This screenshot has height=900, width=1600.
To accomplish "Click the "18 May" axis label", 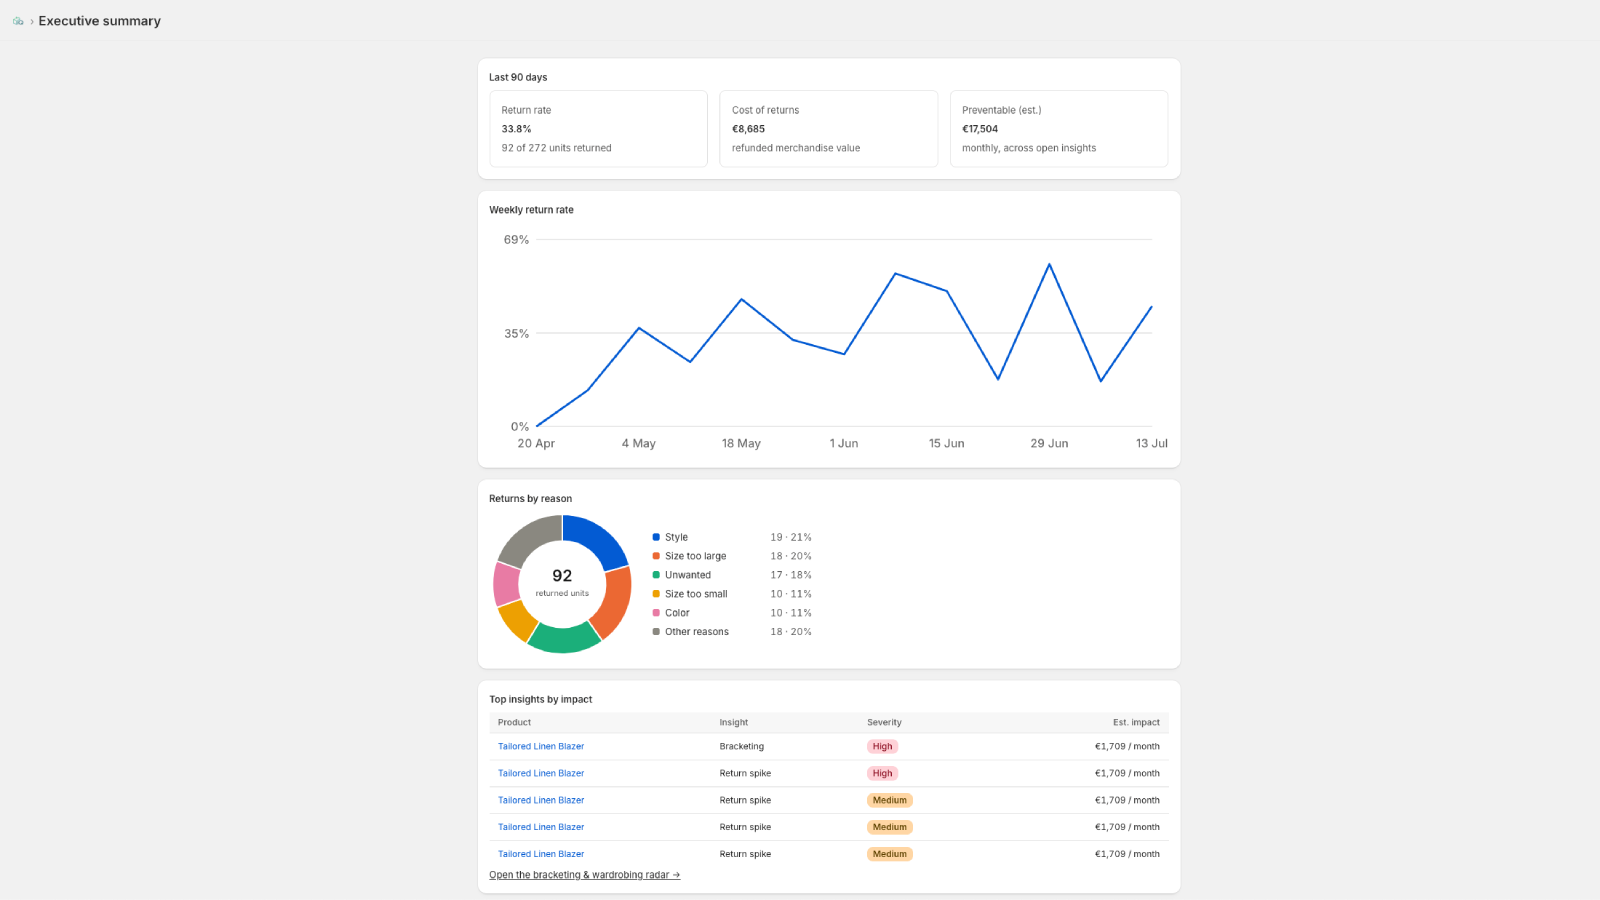I will (741, 443).
